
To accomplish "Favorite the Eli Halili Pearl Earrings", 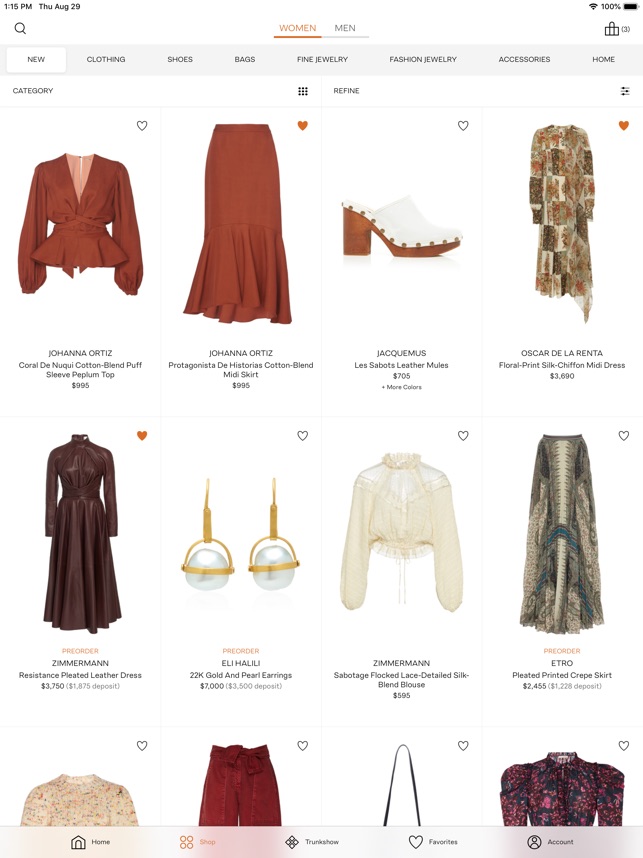I will [x=303, y=436].
